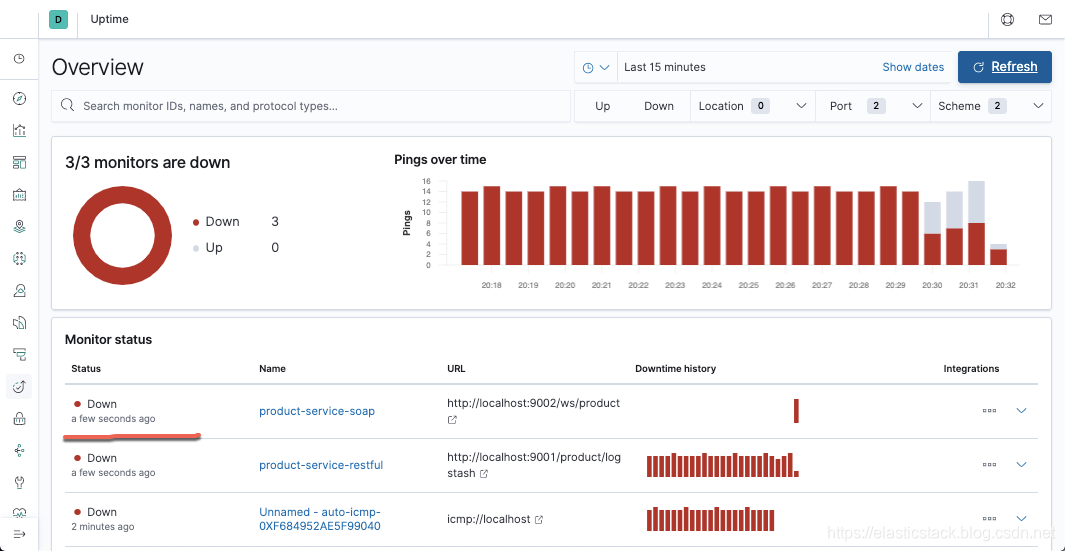Expand product-service-restful row details
Viewport: 1065px width, 551px height.
point(1021,464)
